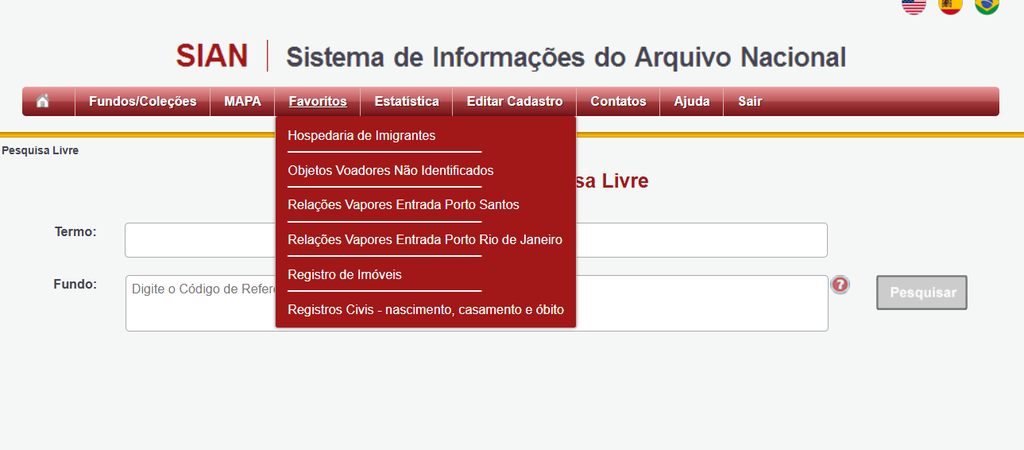This screenshot has width=1024, height=450.
Task: Click the Pesquisar button
Action: (x=921, y=293)
